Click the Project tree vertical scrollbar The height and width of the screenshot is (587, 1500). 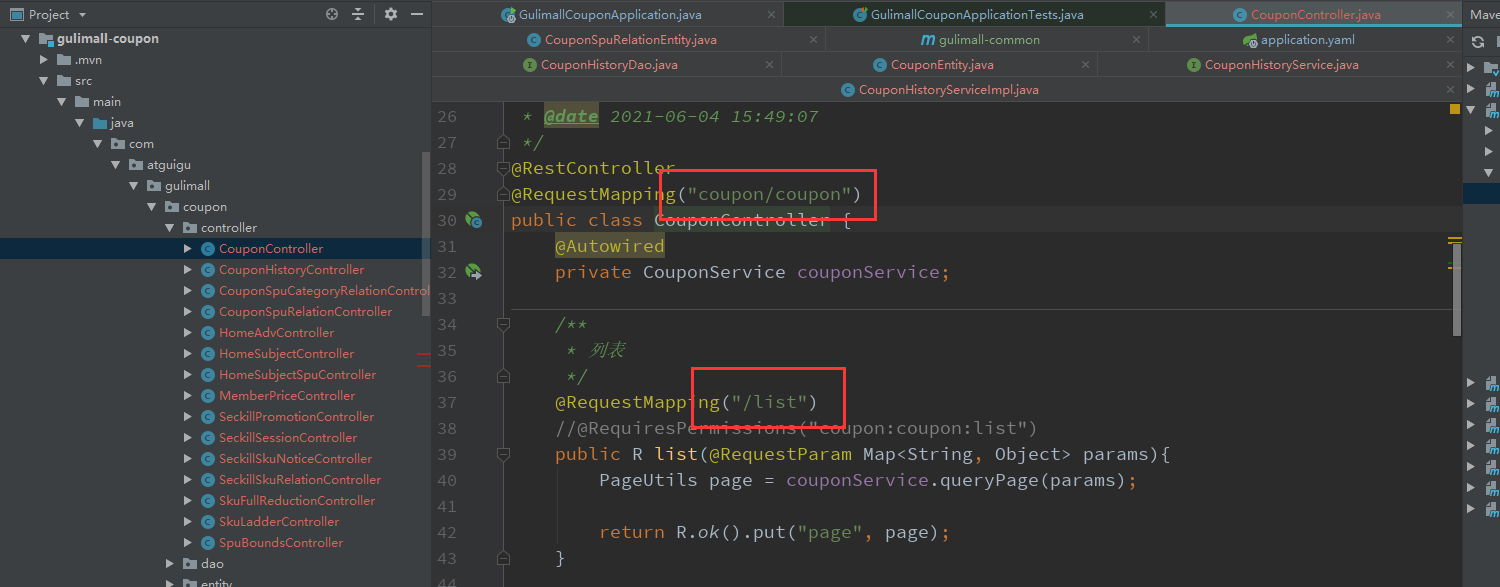[426, 232]
